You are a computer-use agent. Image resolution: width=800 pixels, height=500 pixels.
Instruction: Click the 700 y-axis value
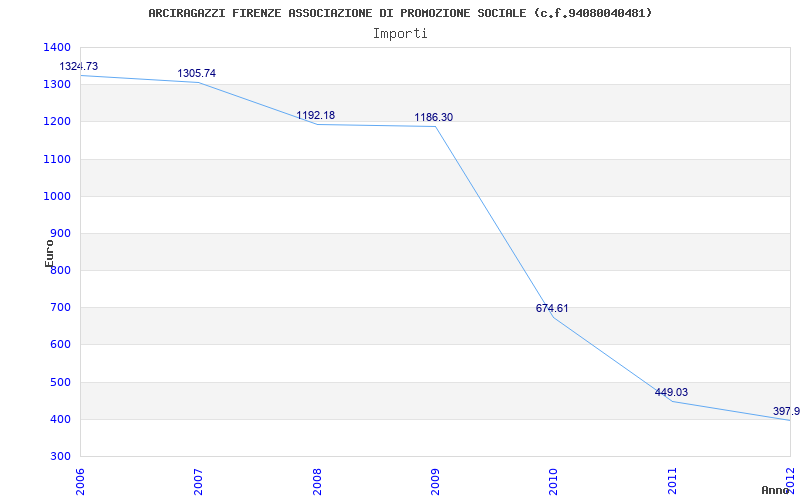click(x=60, y=308)
